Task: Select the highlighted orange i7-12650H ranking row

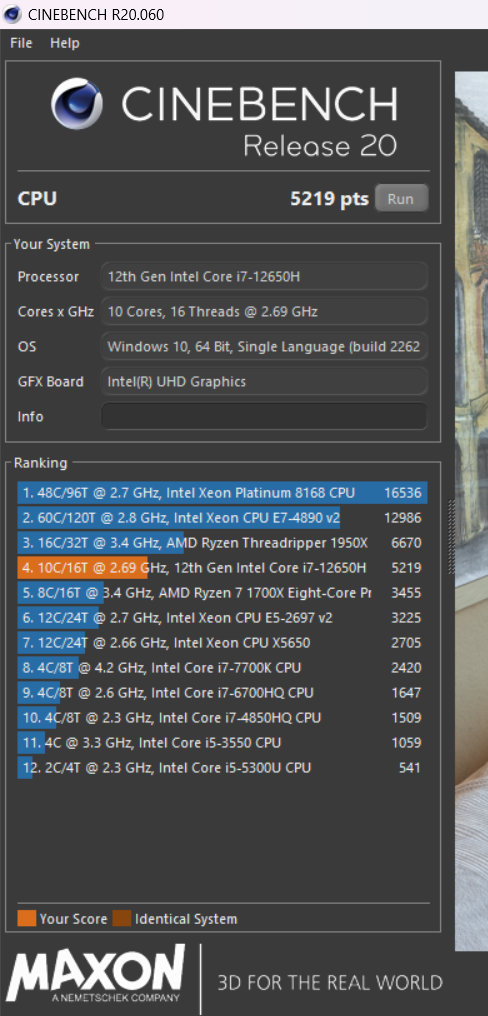Action: tap(222, 568)
